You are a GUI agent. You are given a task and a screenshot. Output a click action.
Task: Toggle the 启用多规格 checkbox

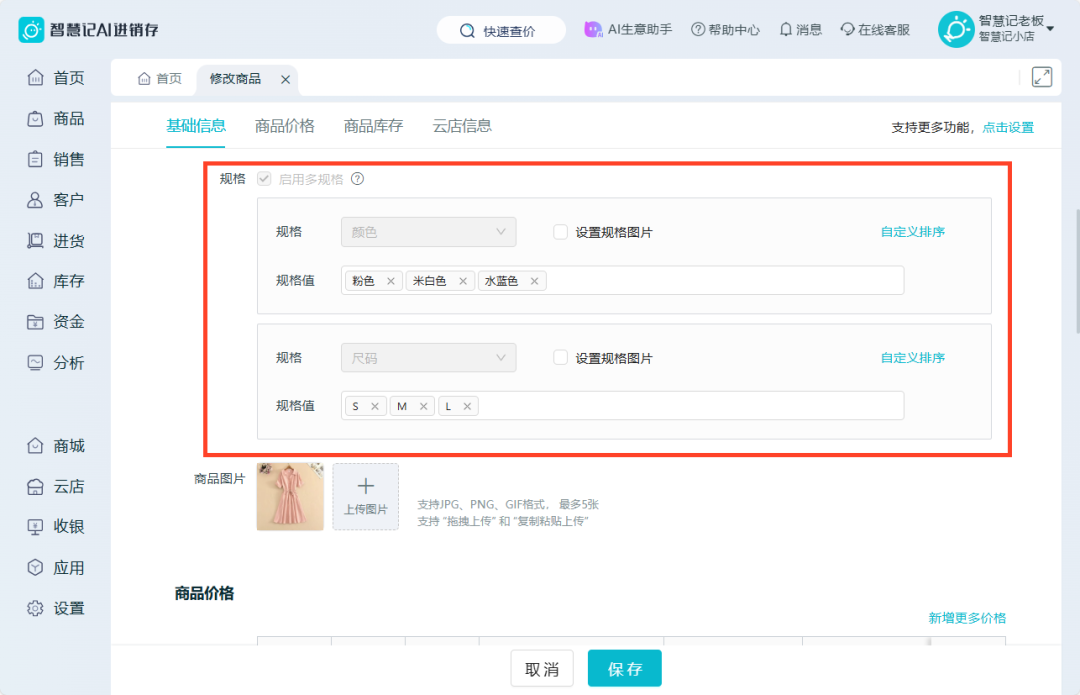(264, 179)
